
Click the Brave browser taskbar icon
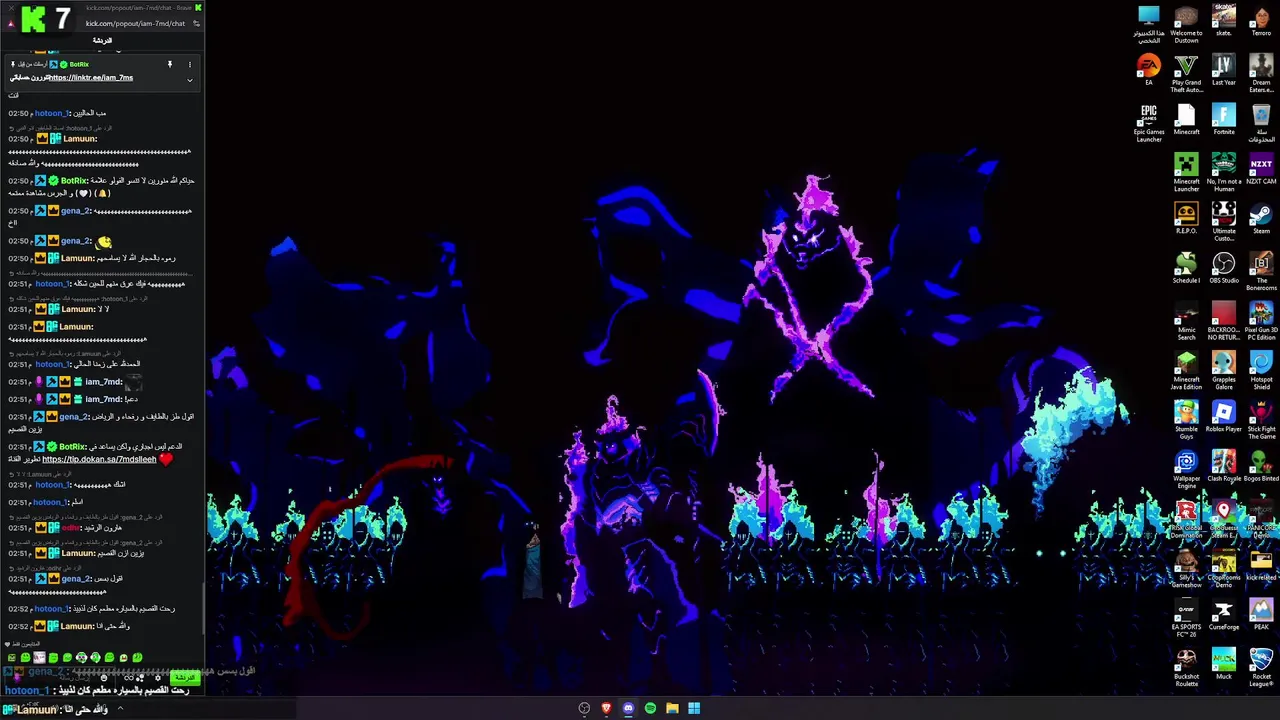[x=606, y=708]
